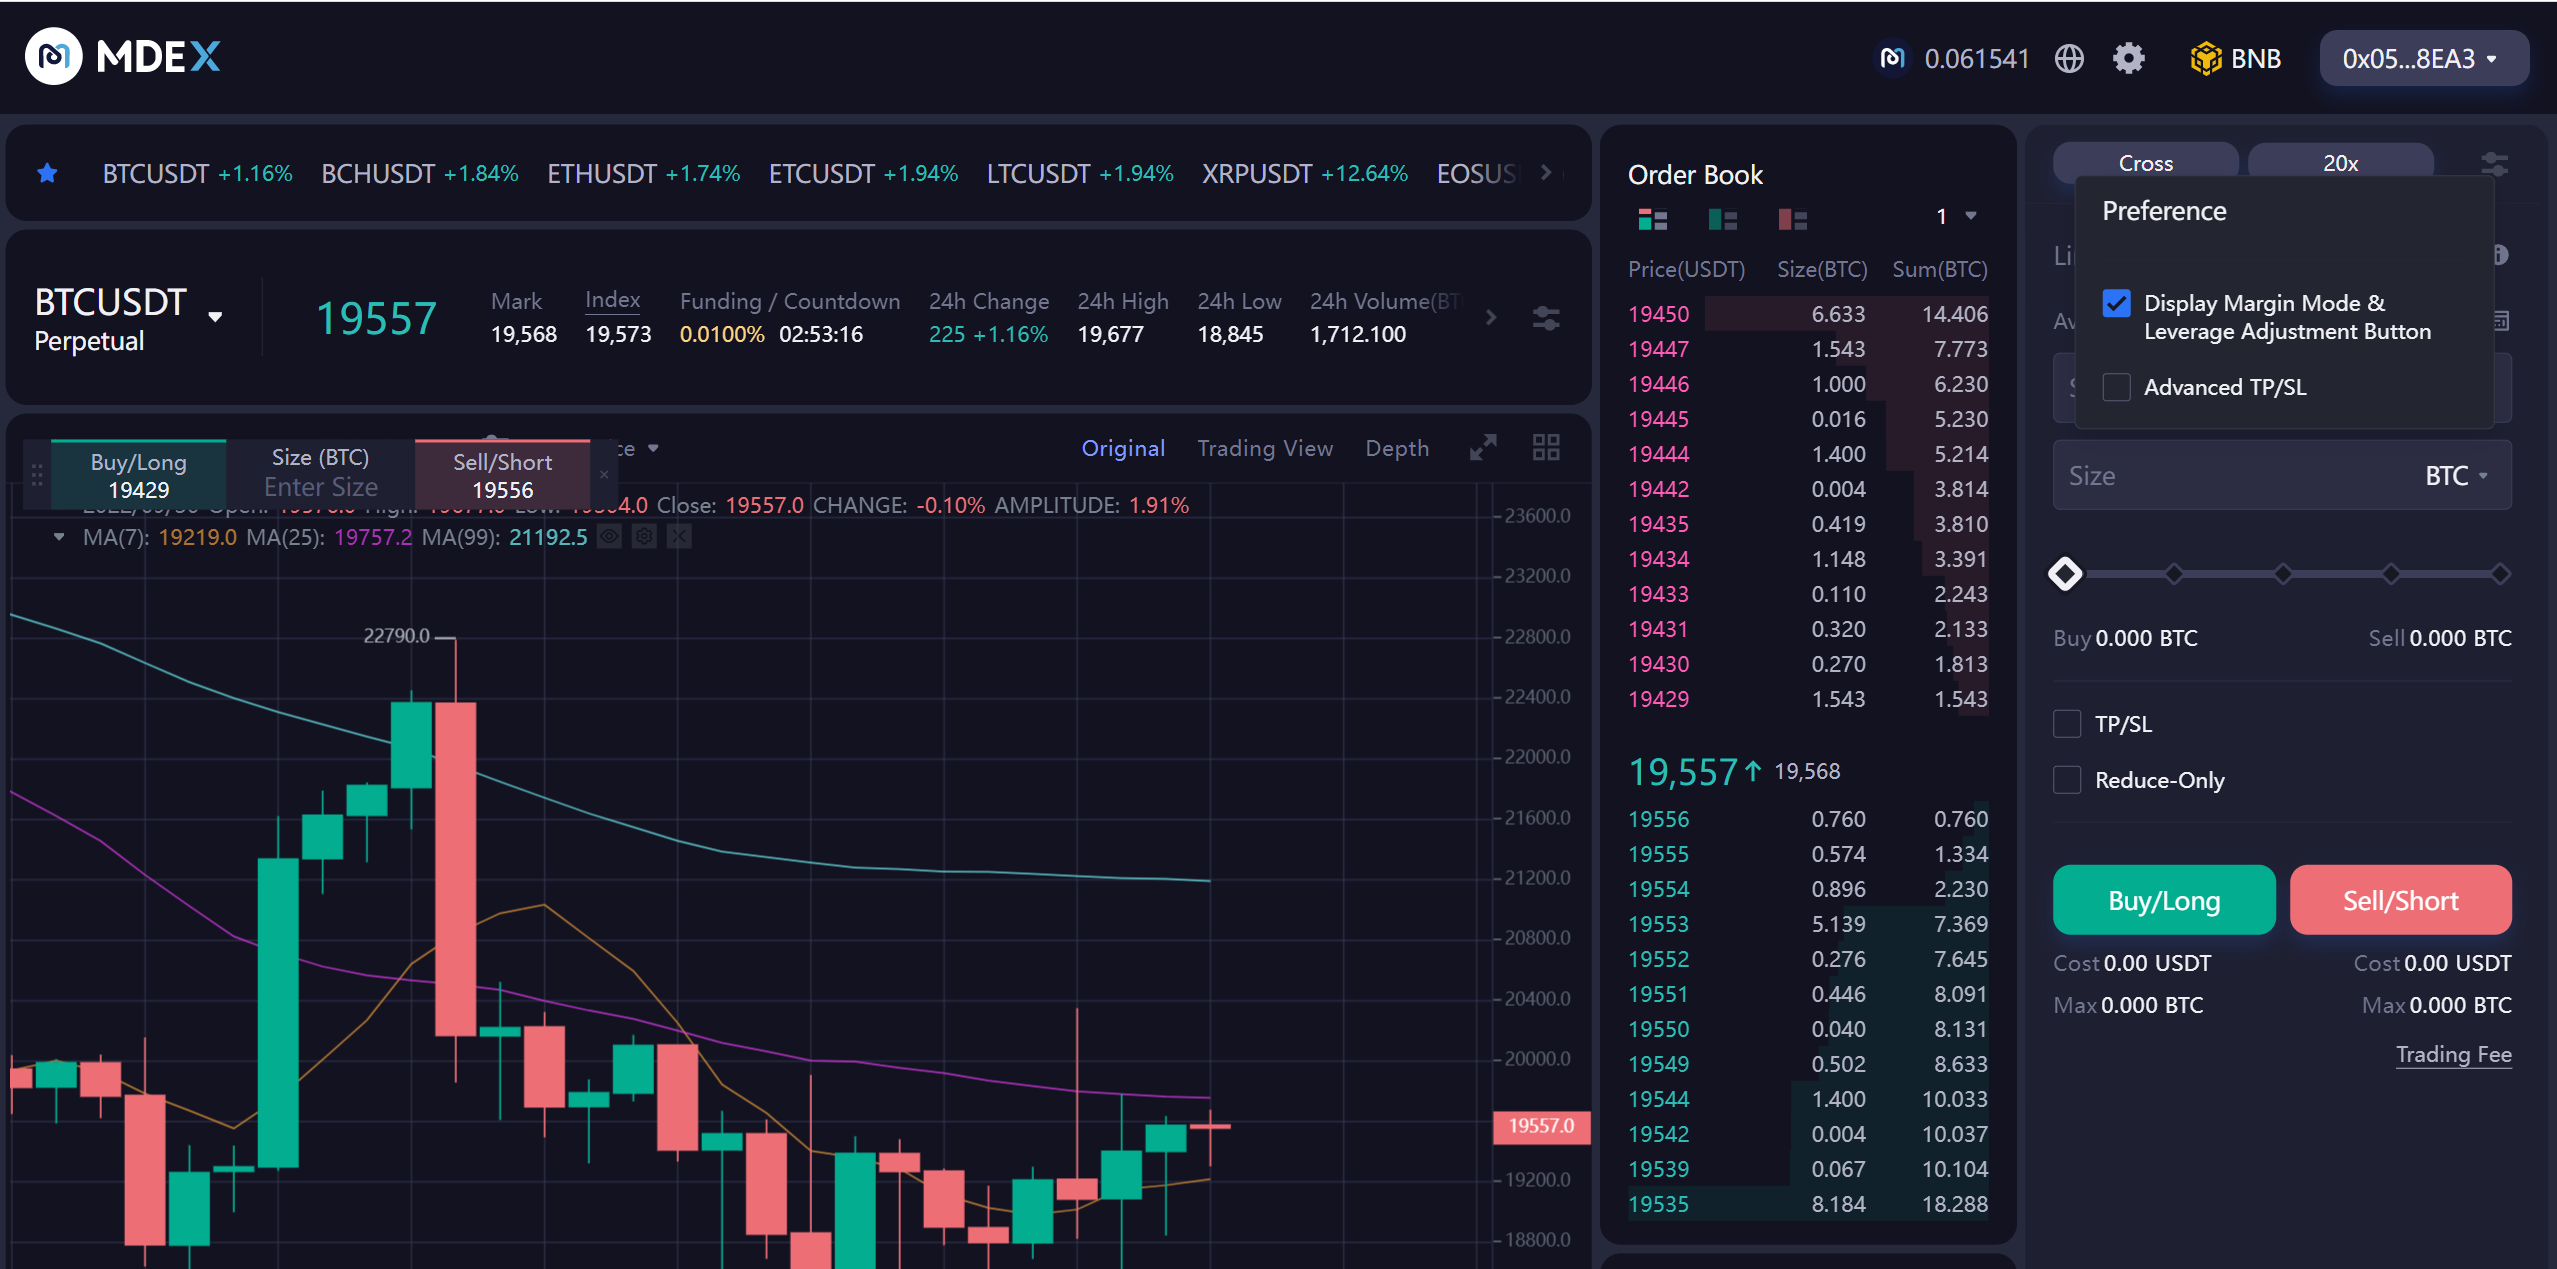The image size is (2557, 1269).
Task: Click the Size input field
Action: (2220, 476)
